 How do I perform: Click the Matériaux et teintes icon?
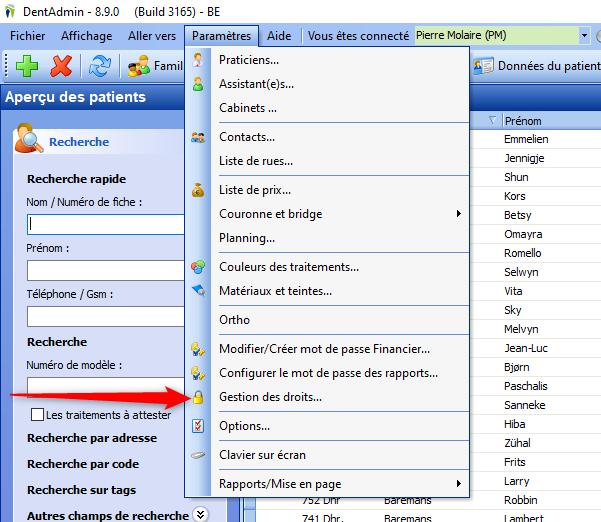199,291
